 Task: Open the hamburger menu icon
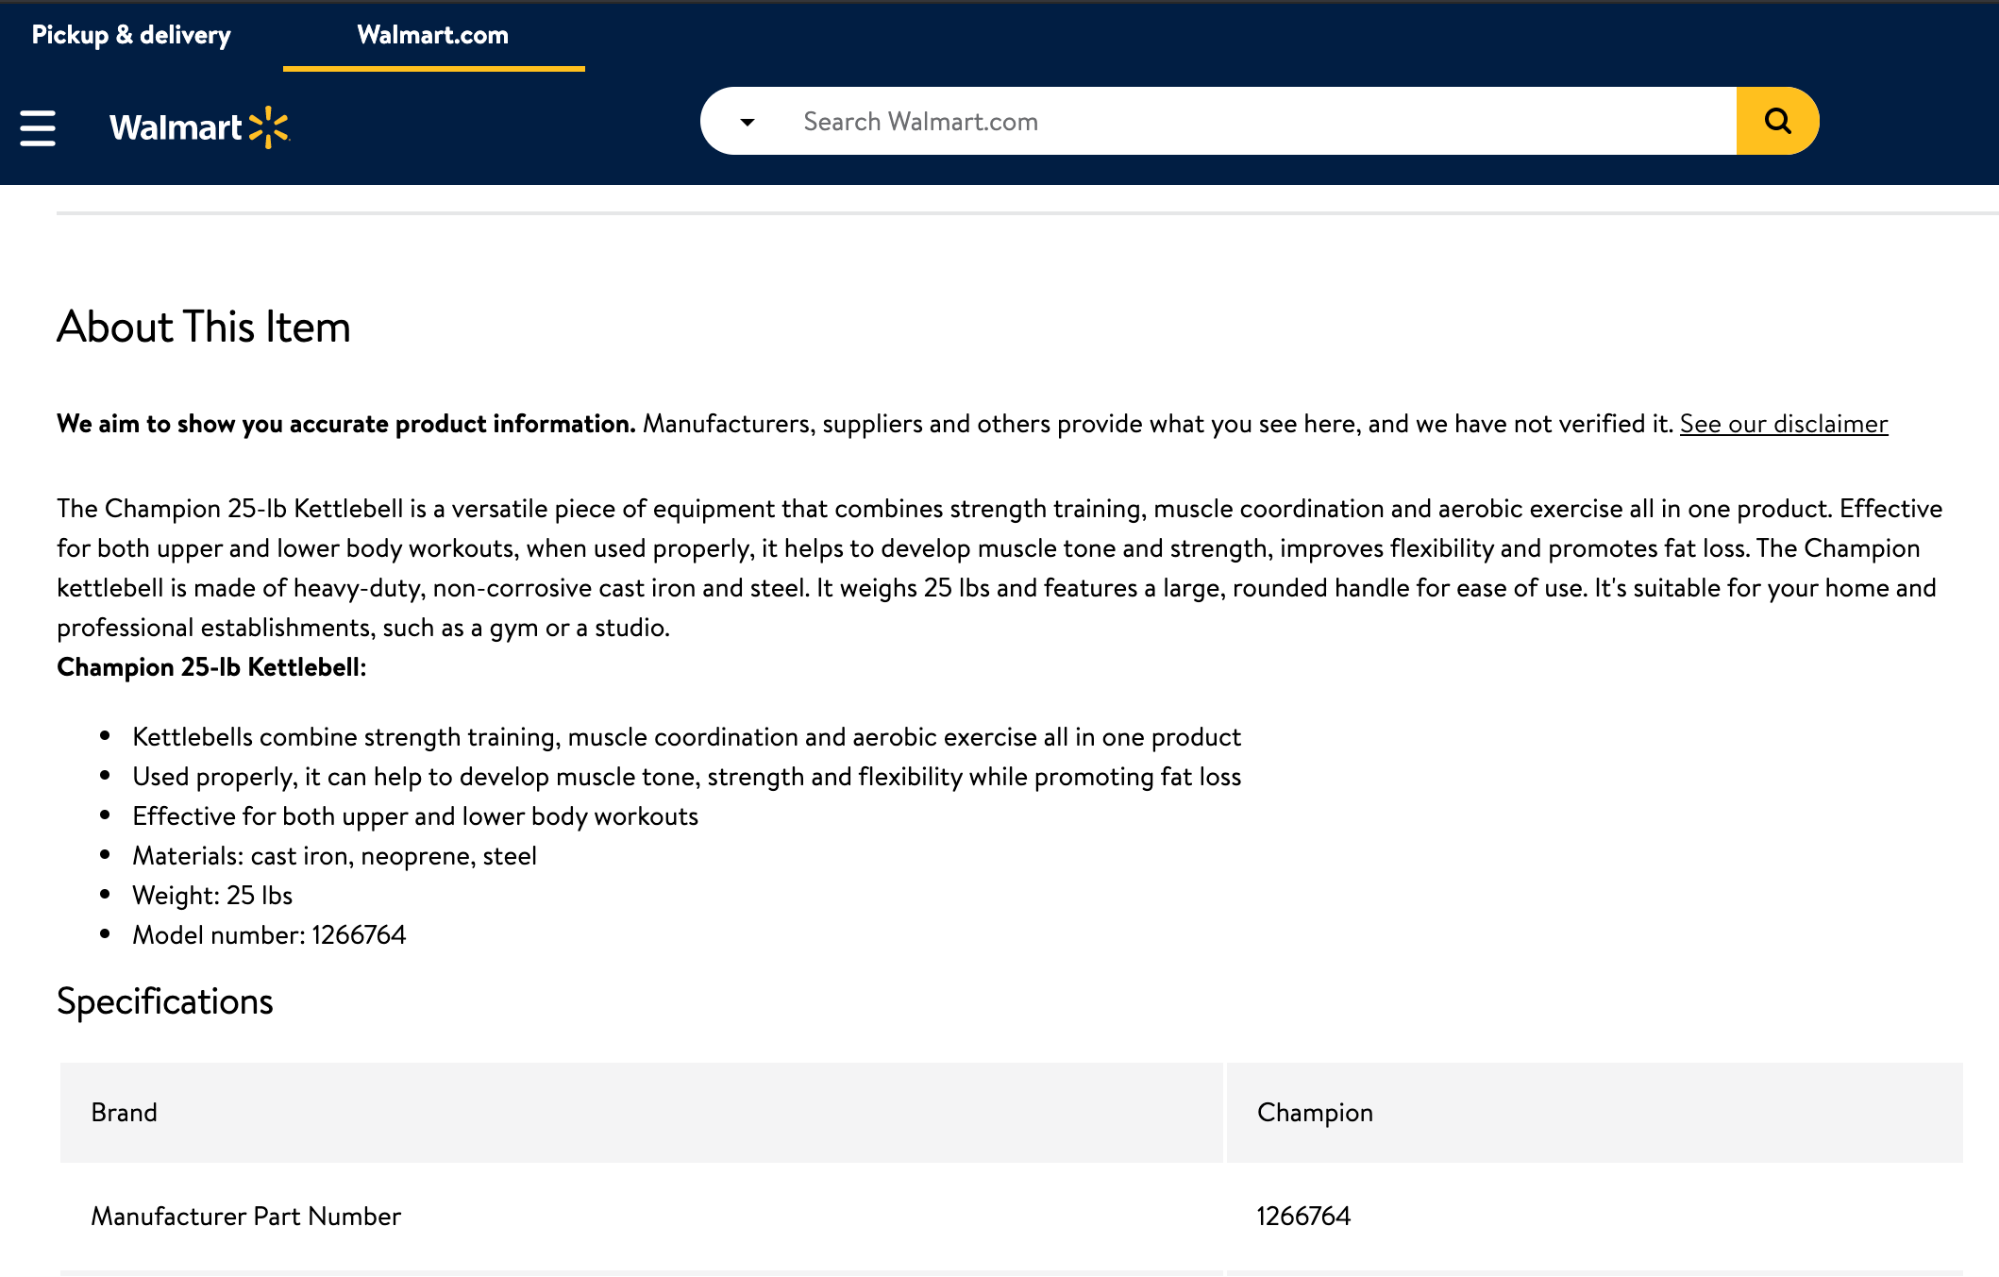tap(38, 128)
